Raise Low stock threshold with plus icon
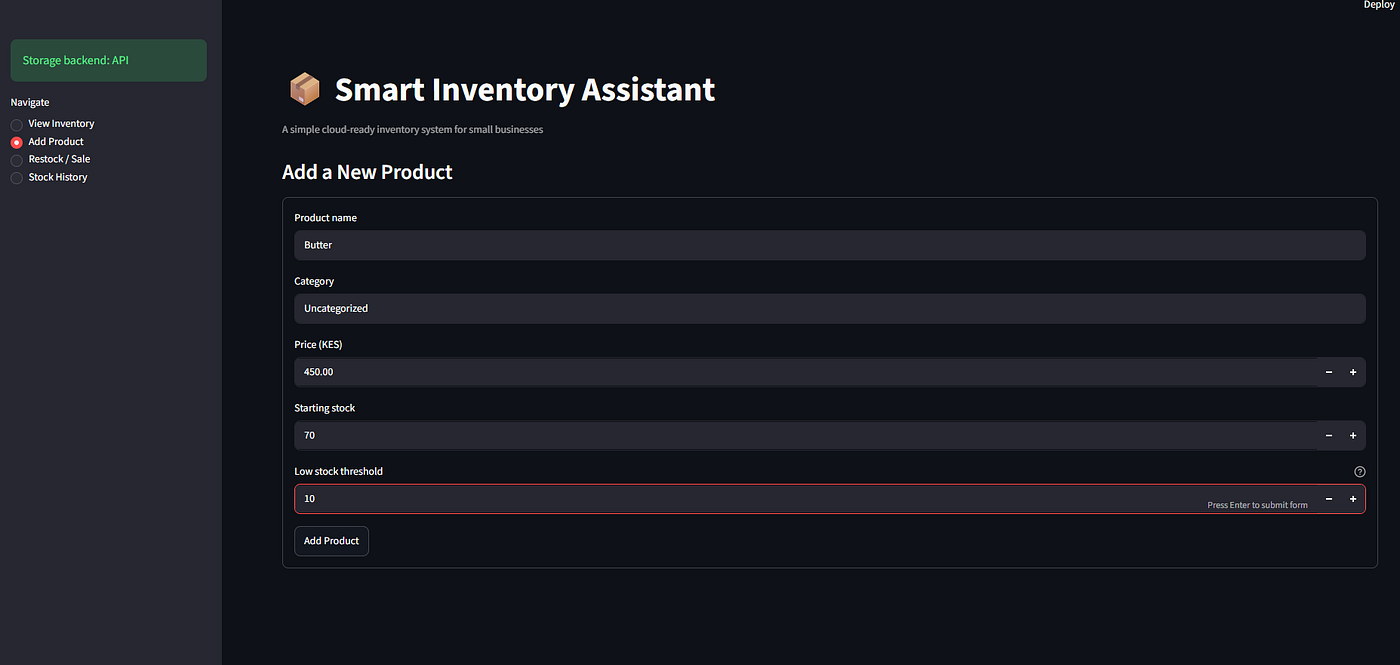The height and width of the screenshot is (665, 1400). [x=1353, y=499]
